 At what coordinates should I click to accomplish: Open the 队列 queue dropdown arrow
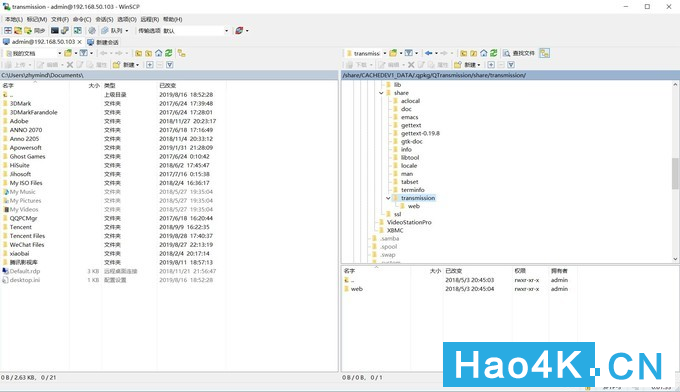[127, 31]
